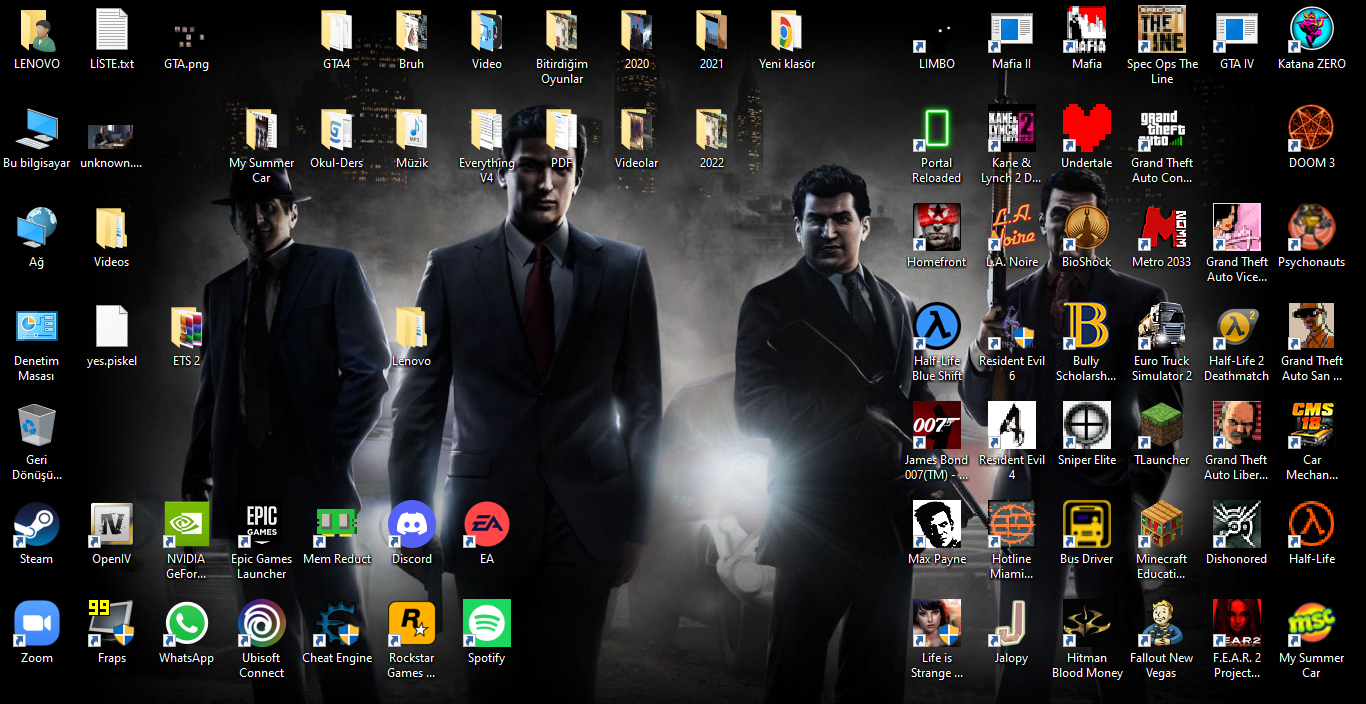Open the Denetim Masası icon
Viewport: 1366px width, 704px height.
click(37, 327)
